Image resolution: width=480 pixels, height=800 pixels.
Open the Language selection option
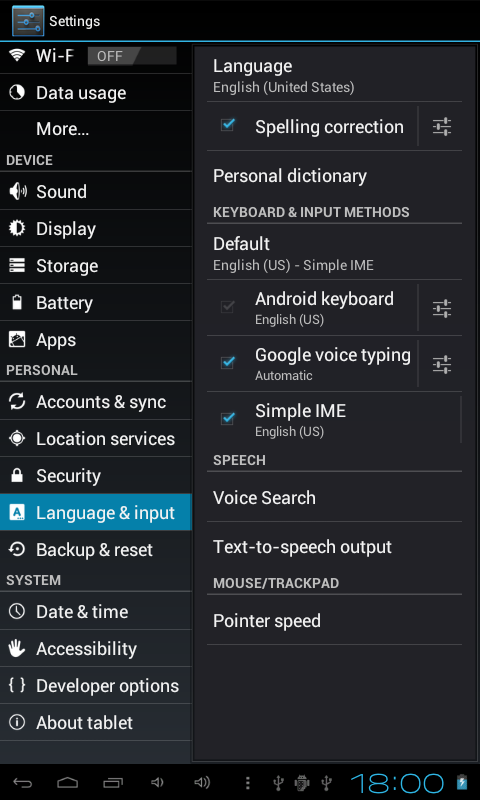(x=334, y=76)
